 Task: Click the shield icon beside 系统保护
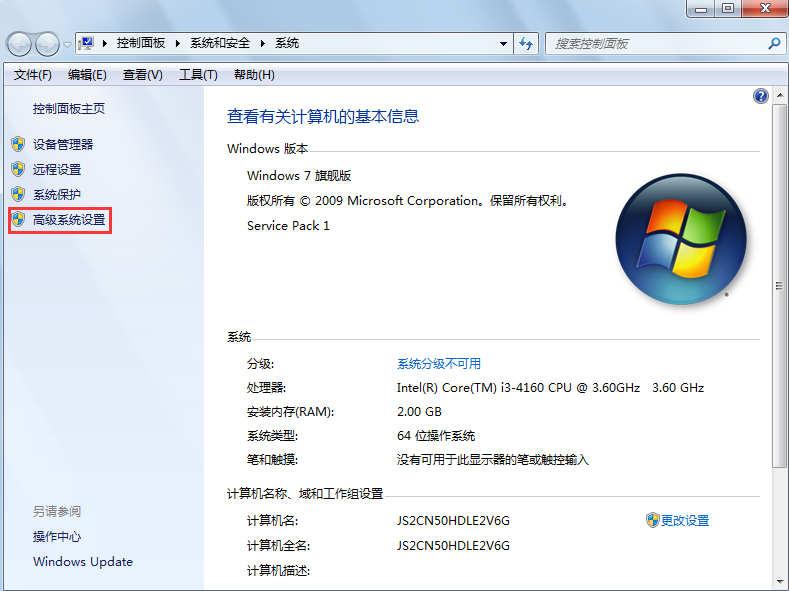(18, 194)
